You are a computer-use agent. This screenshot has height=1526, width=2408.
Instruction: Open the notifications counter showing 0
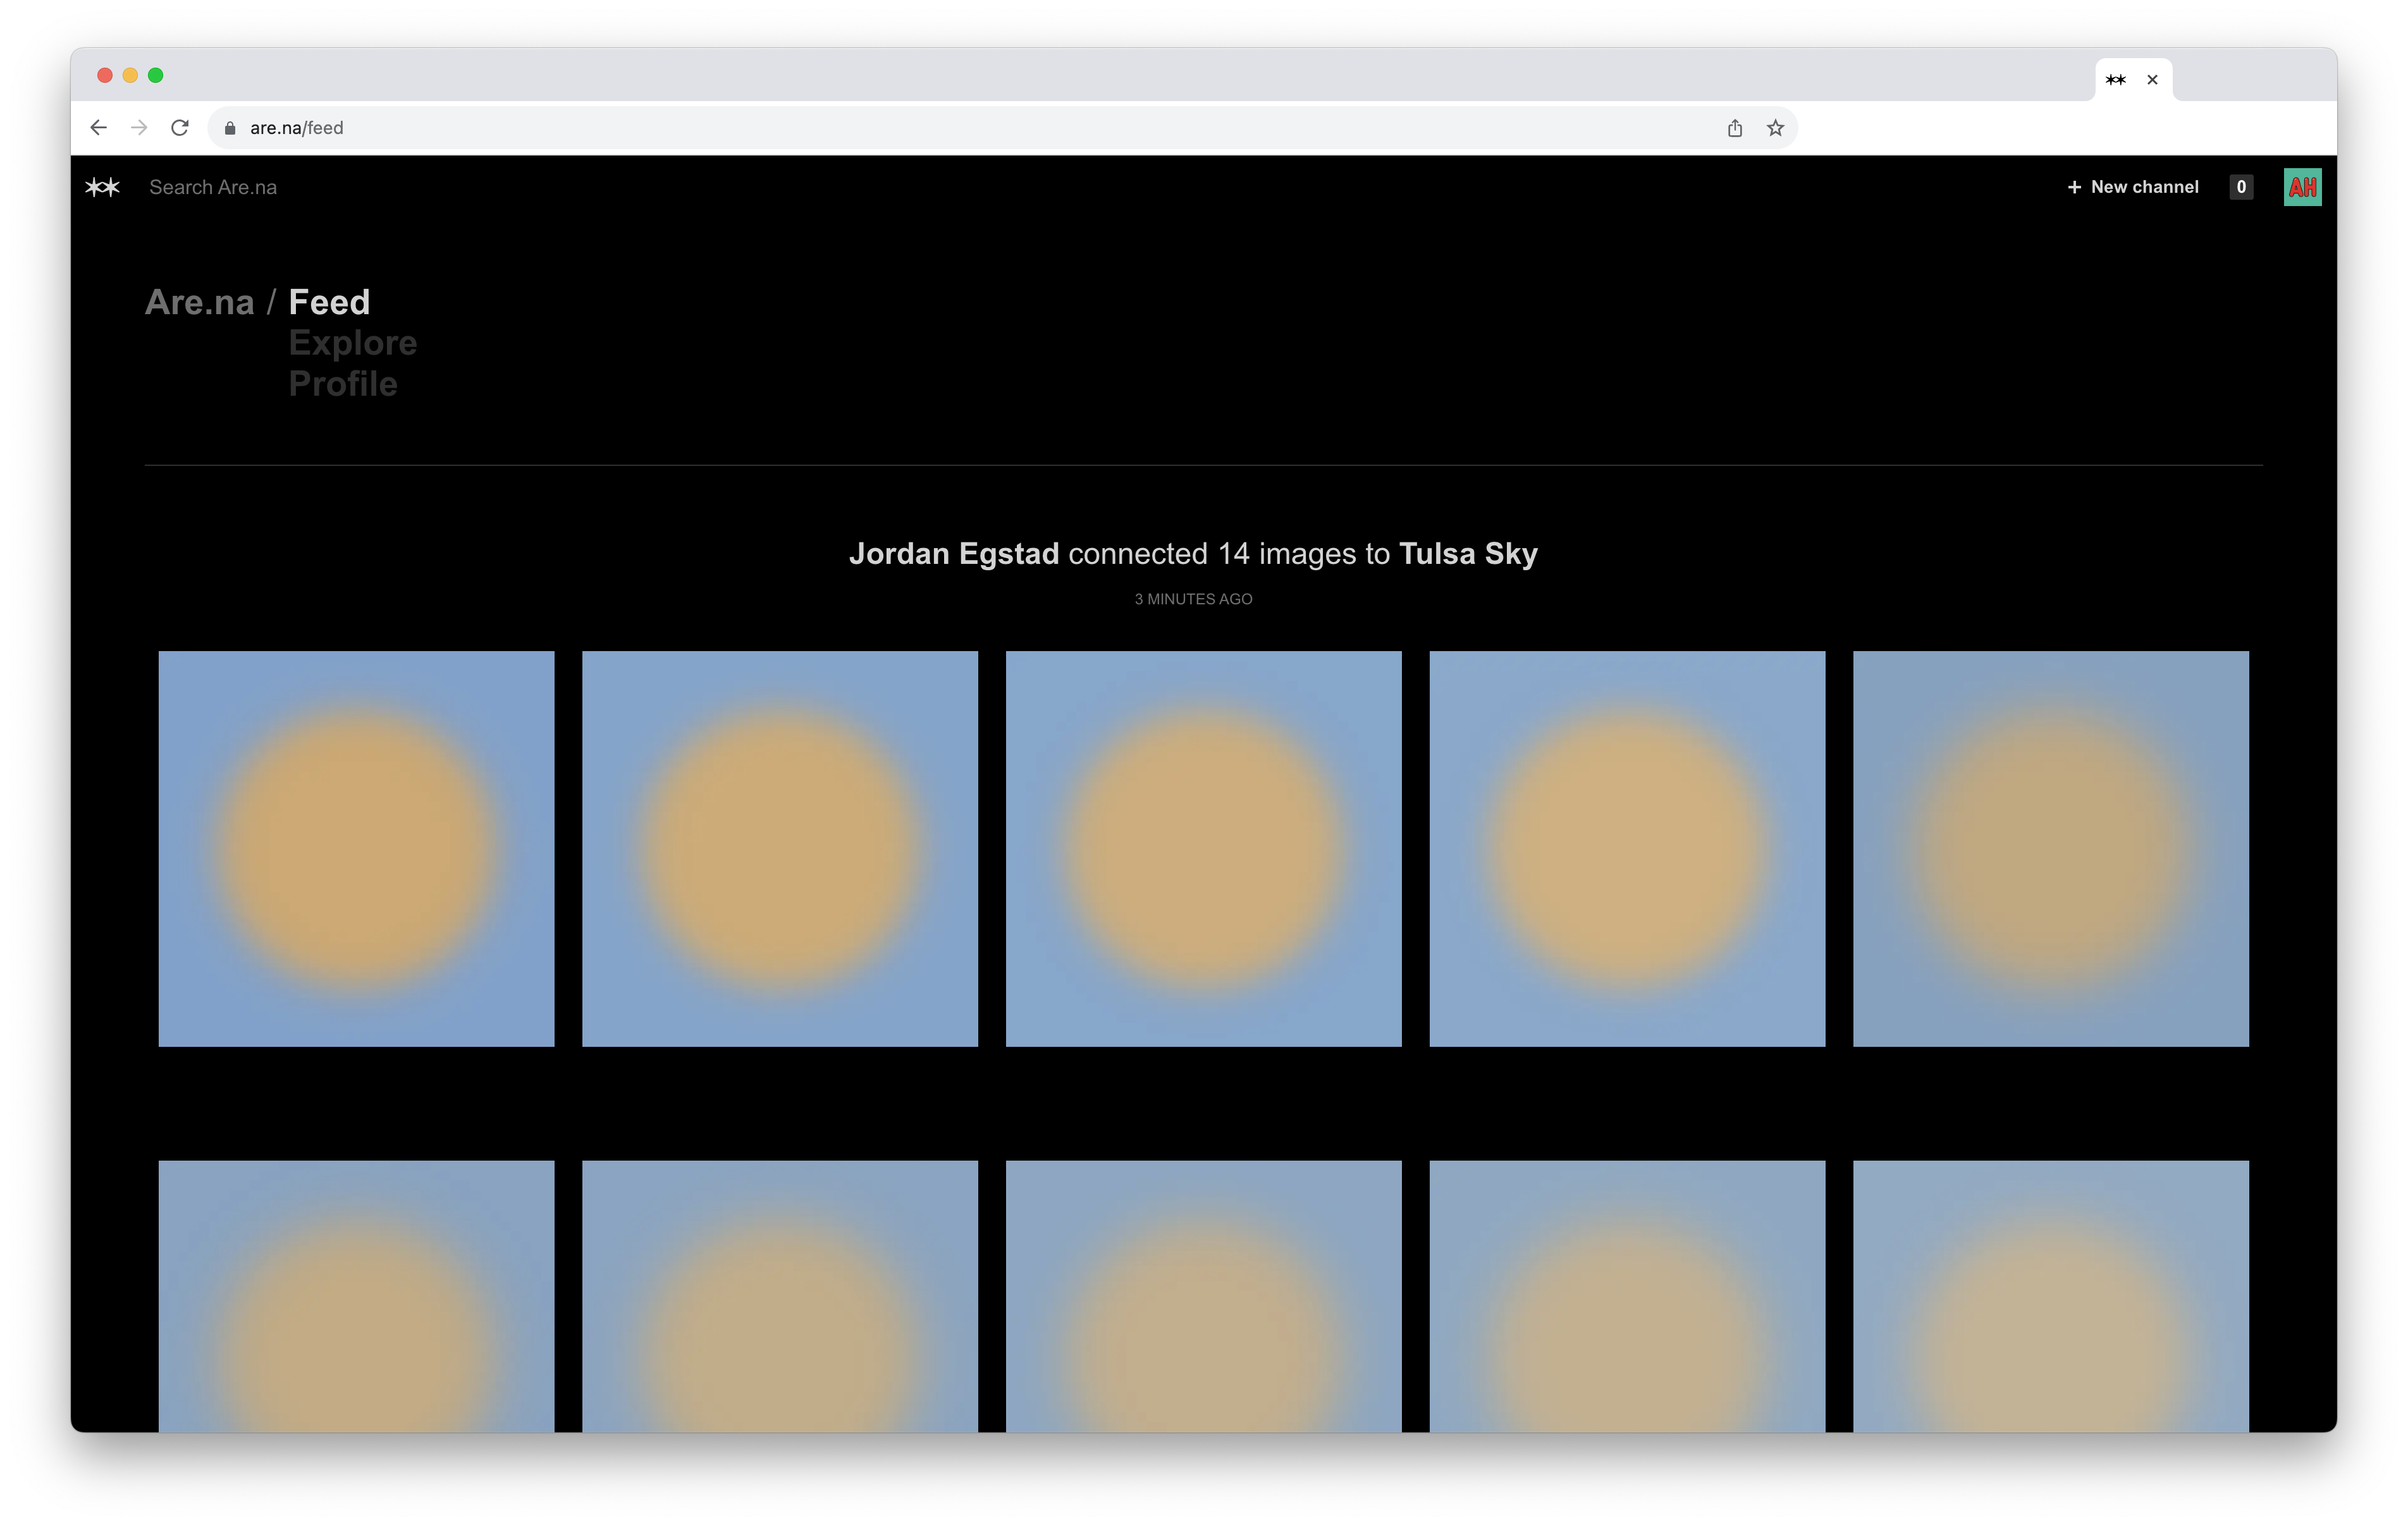(2241, 187)
